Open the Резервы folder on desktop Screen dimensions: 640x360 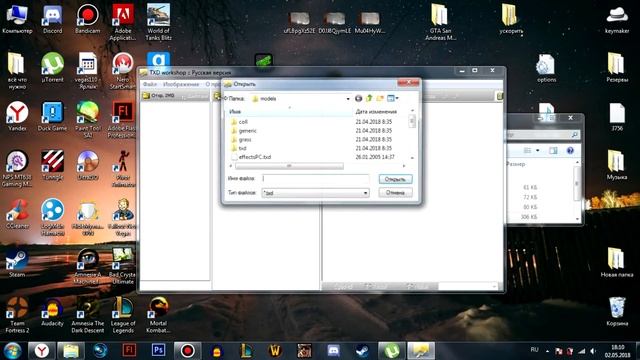[617, 68]
